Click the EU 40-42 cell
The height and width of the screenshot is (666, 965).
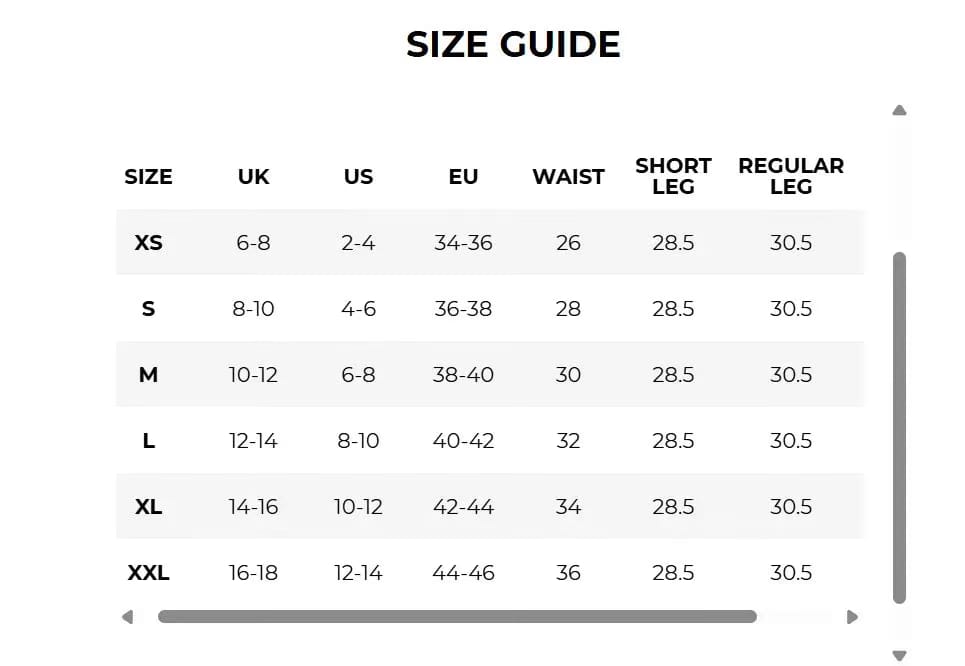[x=463, y=441]
